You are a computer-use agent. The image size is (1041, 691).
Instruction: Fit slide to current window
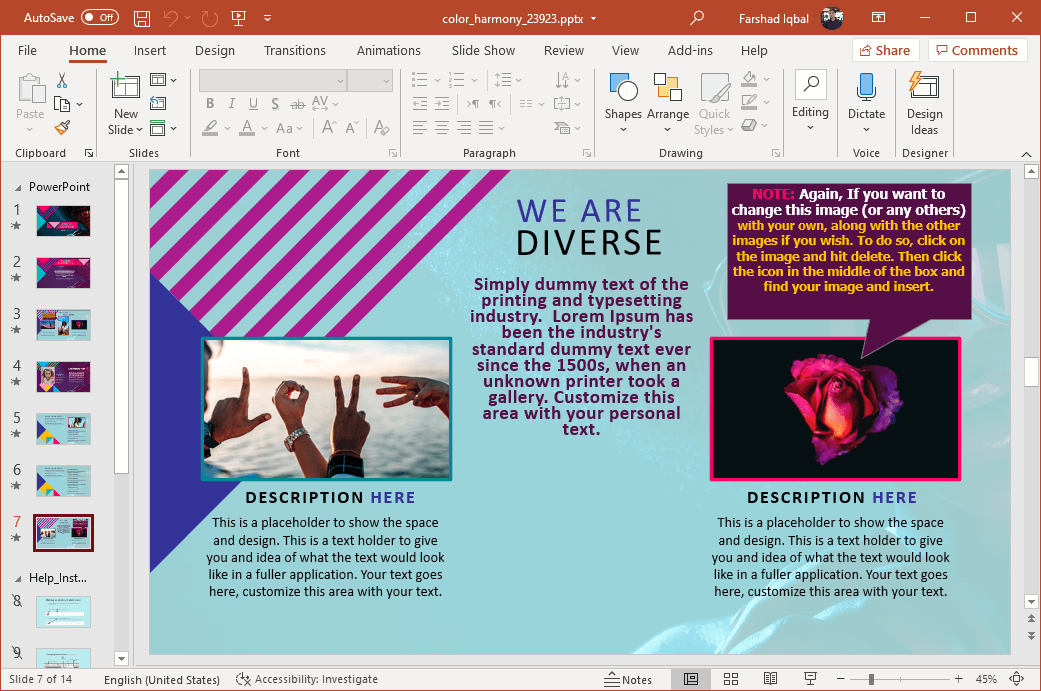tap(1017, 679)
